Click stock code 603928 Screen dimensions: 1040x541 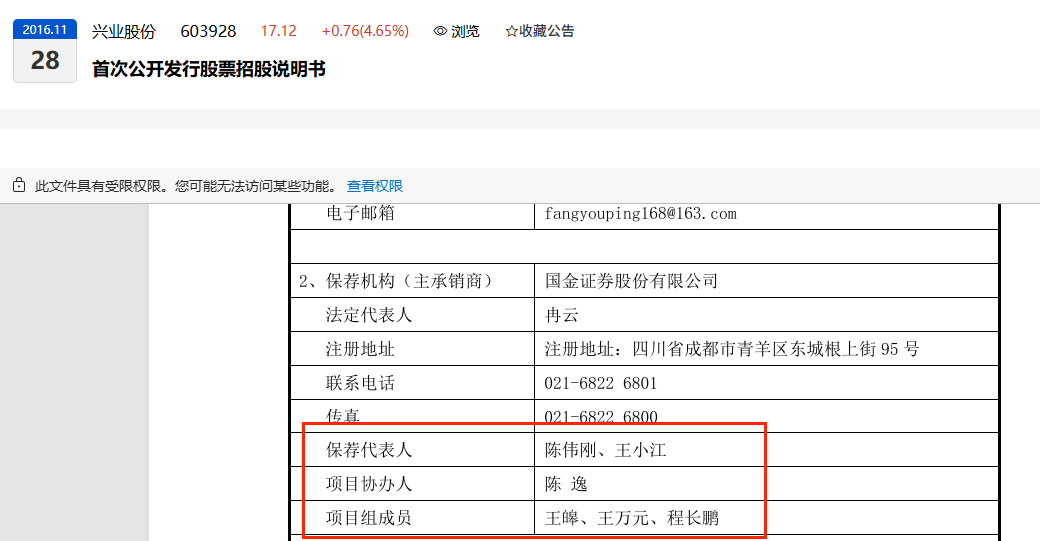[208, 31]
